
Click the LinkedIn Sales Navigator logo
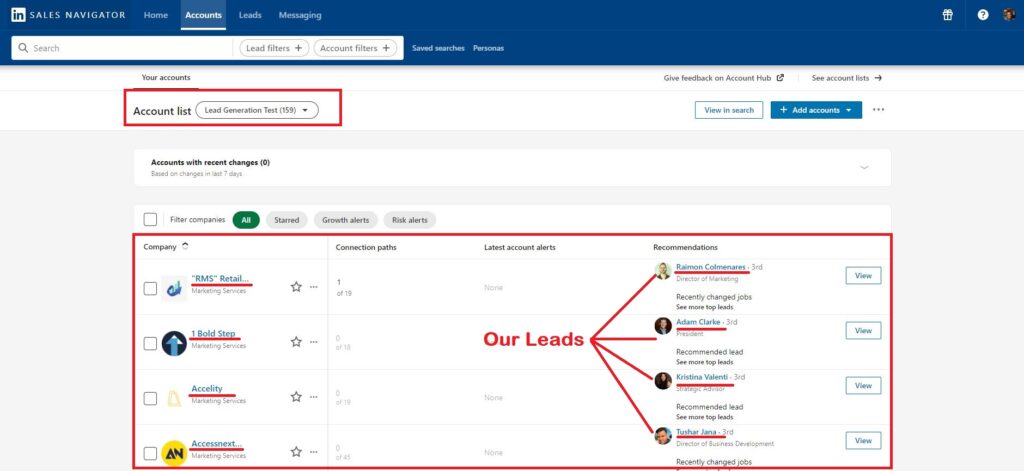click(x=68, y=14)
